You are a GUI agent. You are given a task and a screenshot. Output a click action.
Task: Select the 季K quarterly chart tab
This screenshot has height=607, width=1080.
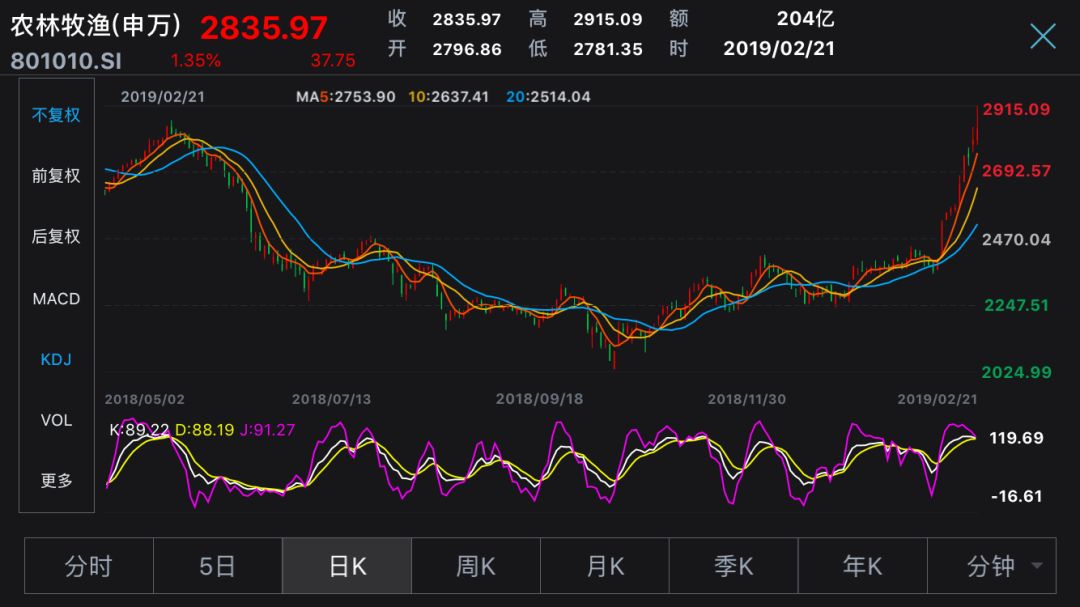click(732, 566)
